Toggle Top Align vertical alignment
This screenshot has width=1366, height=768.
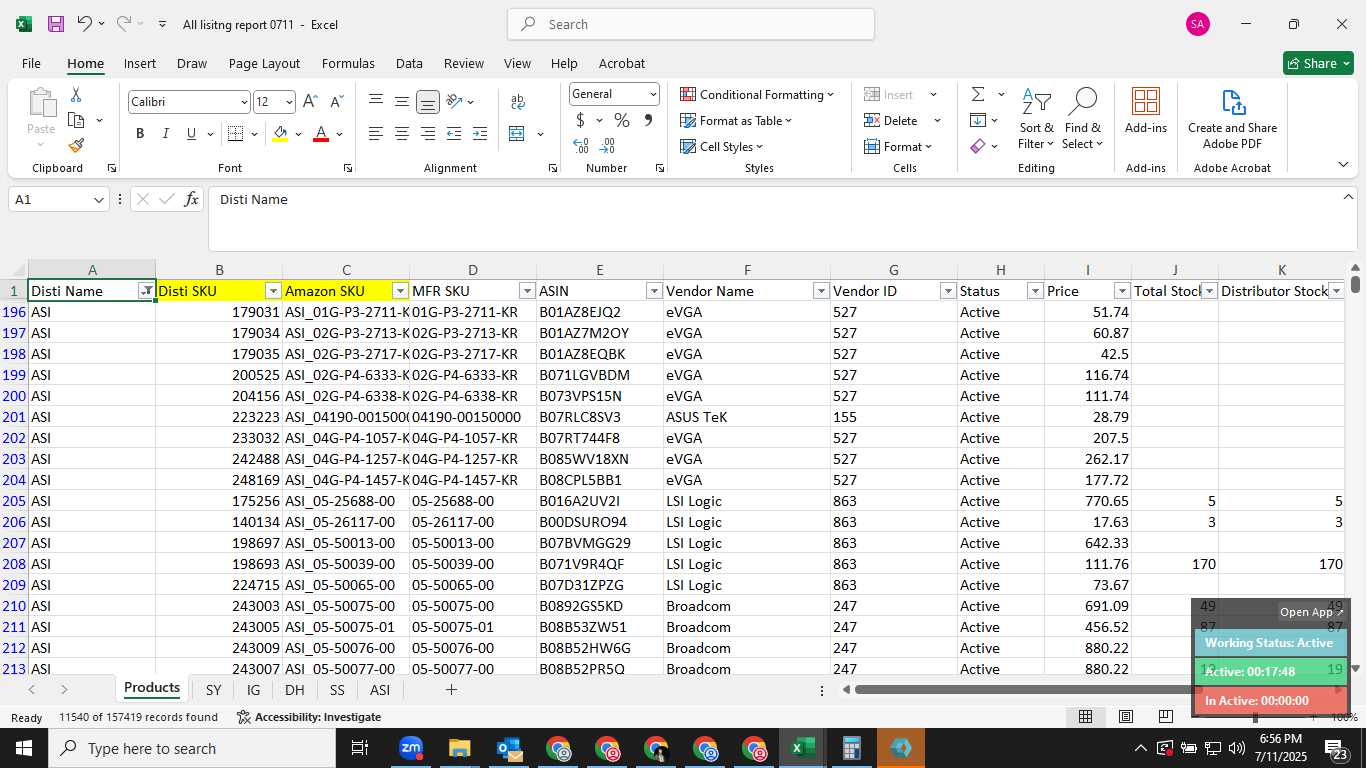[x=376, y=102]
